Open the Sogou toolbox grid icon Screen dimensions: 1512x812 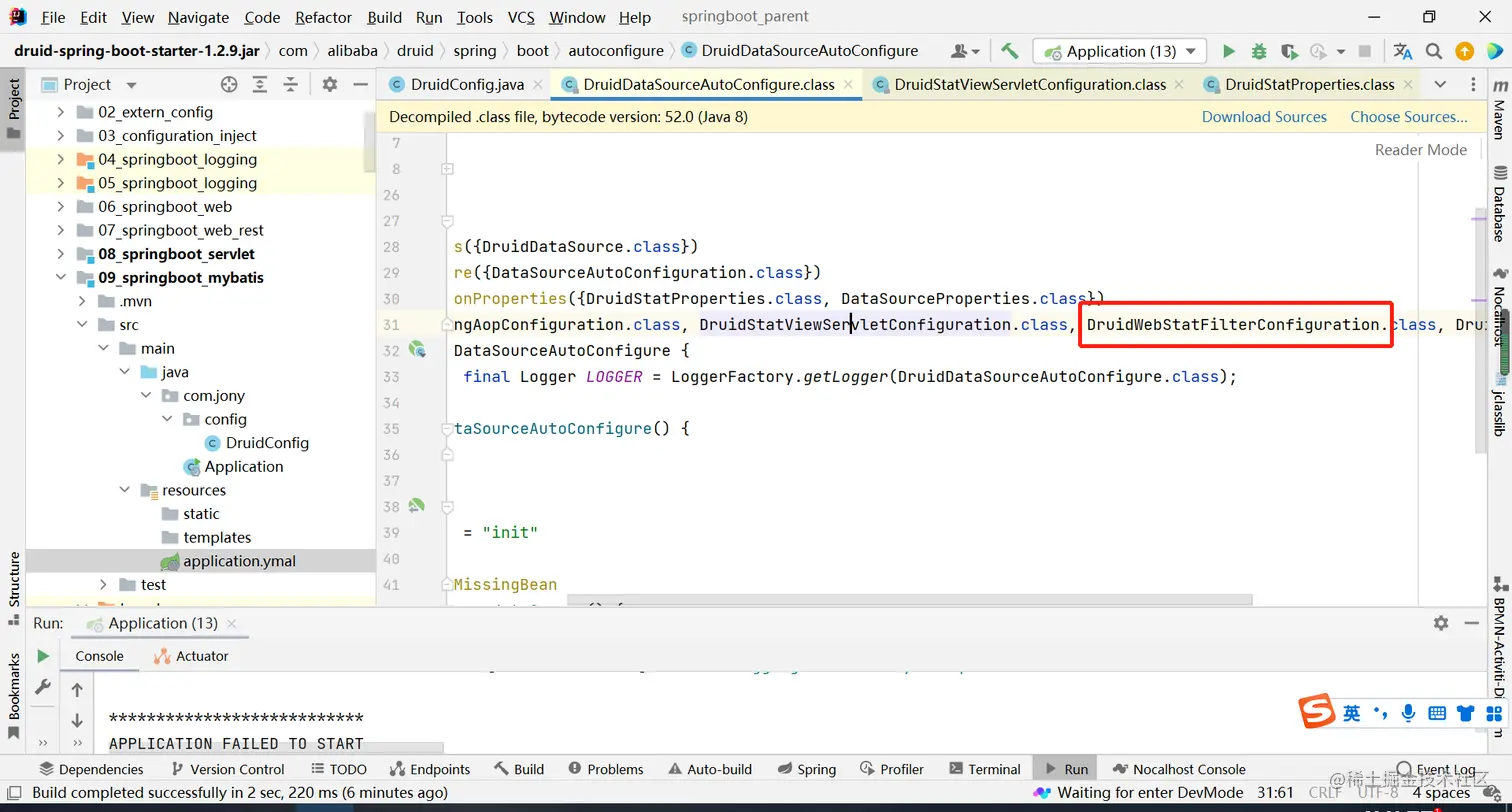(x=1494, y=713)
